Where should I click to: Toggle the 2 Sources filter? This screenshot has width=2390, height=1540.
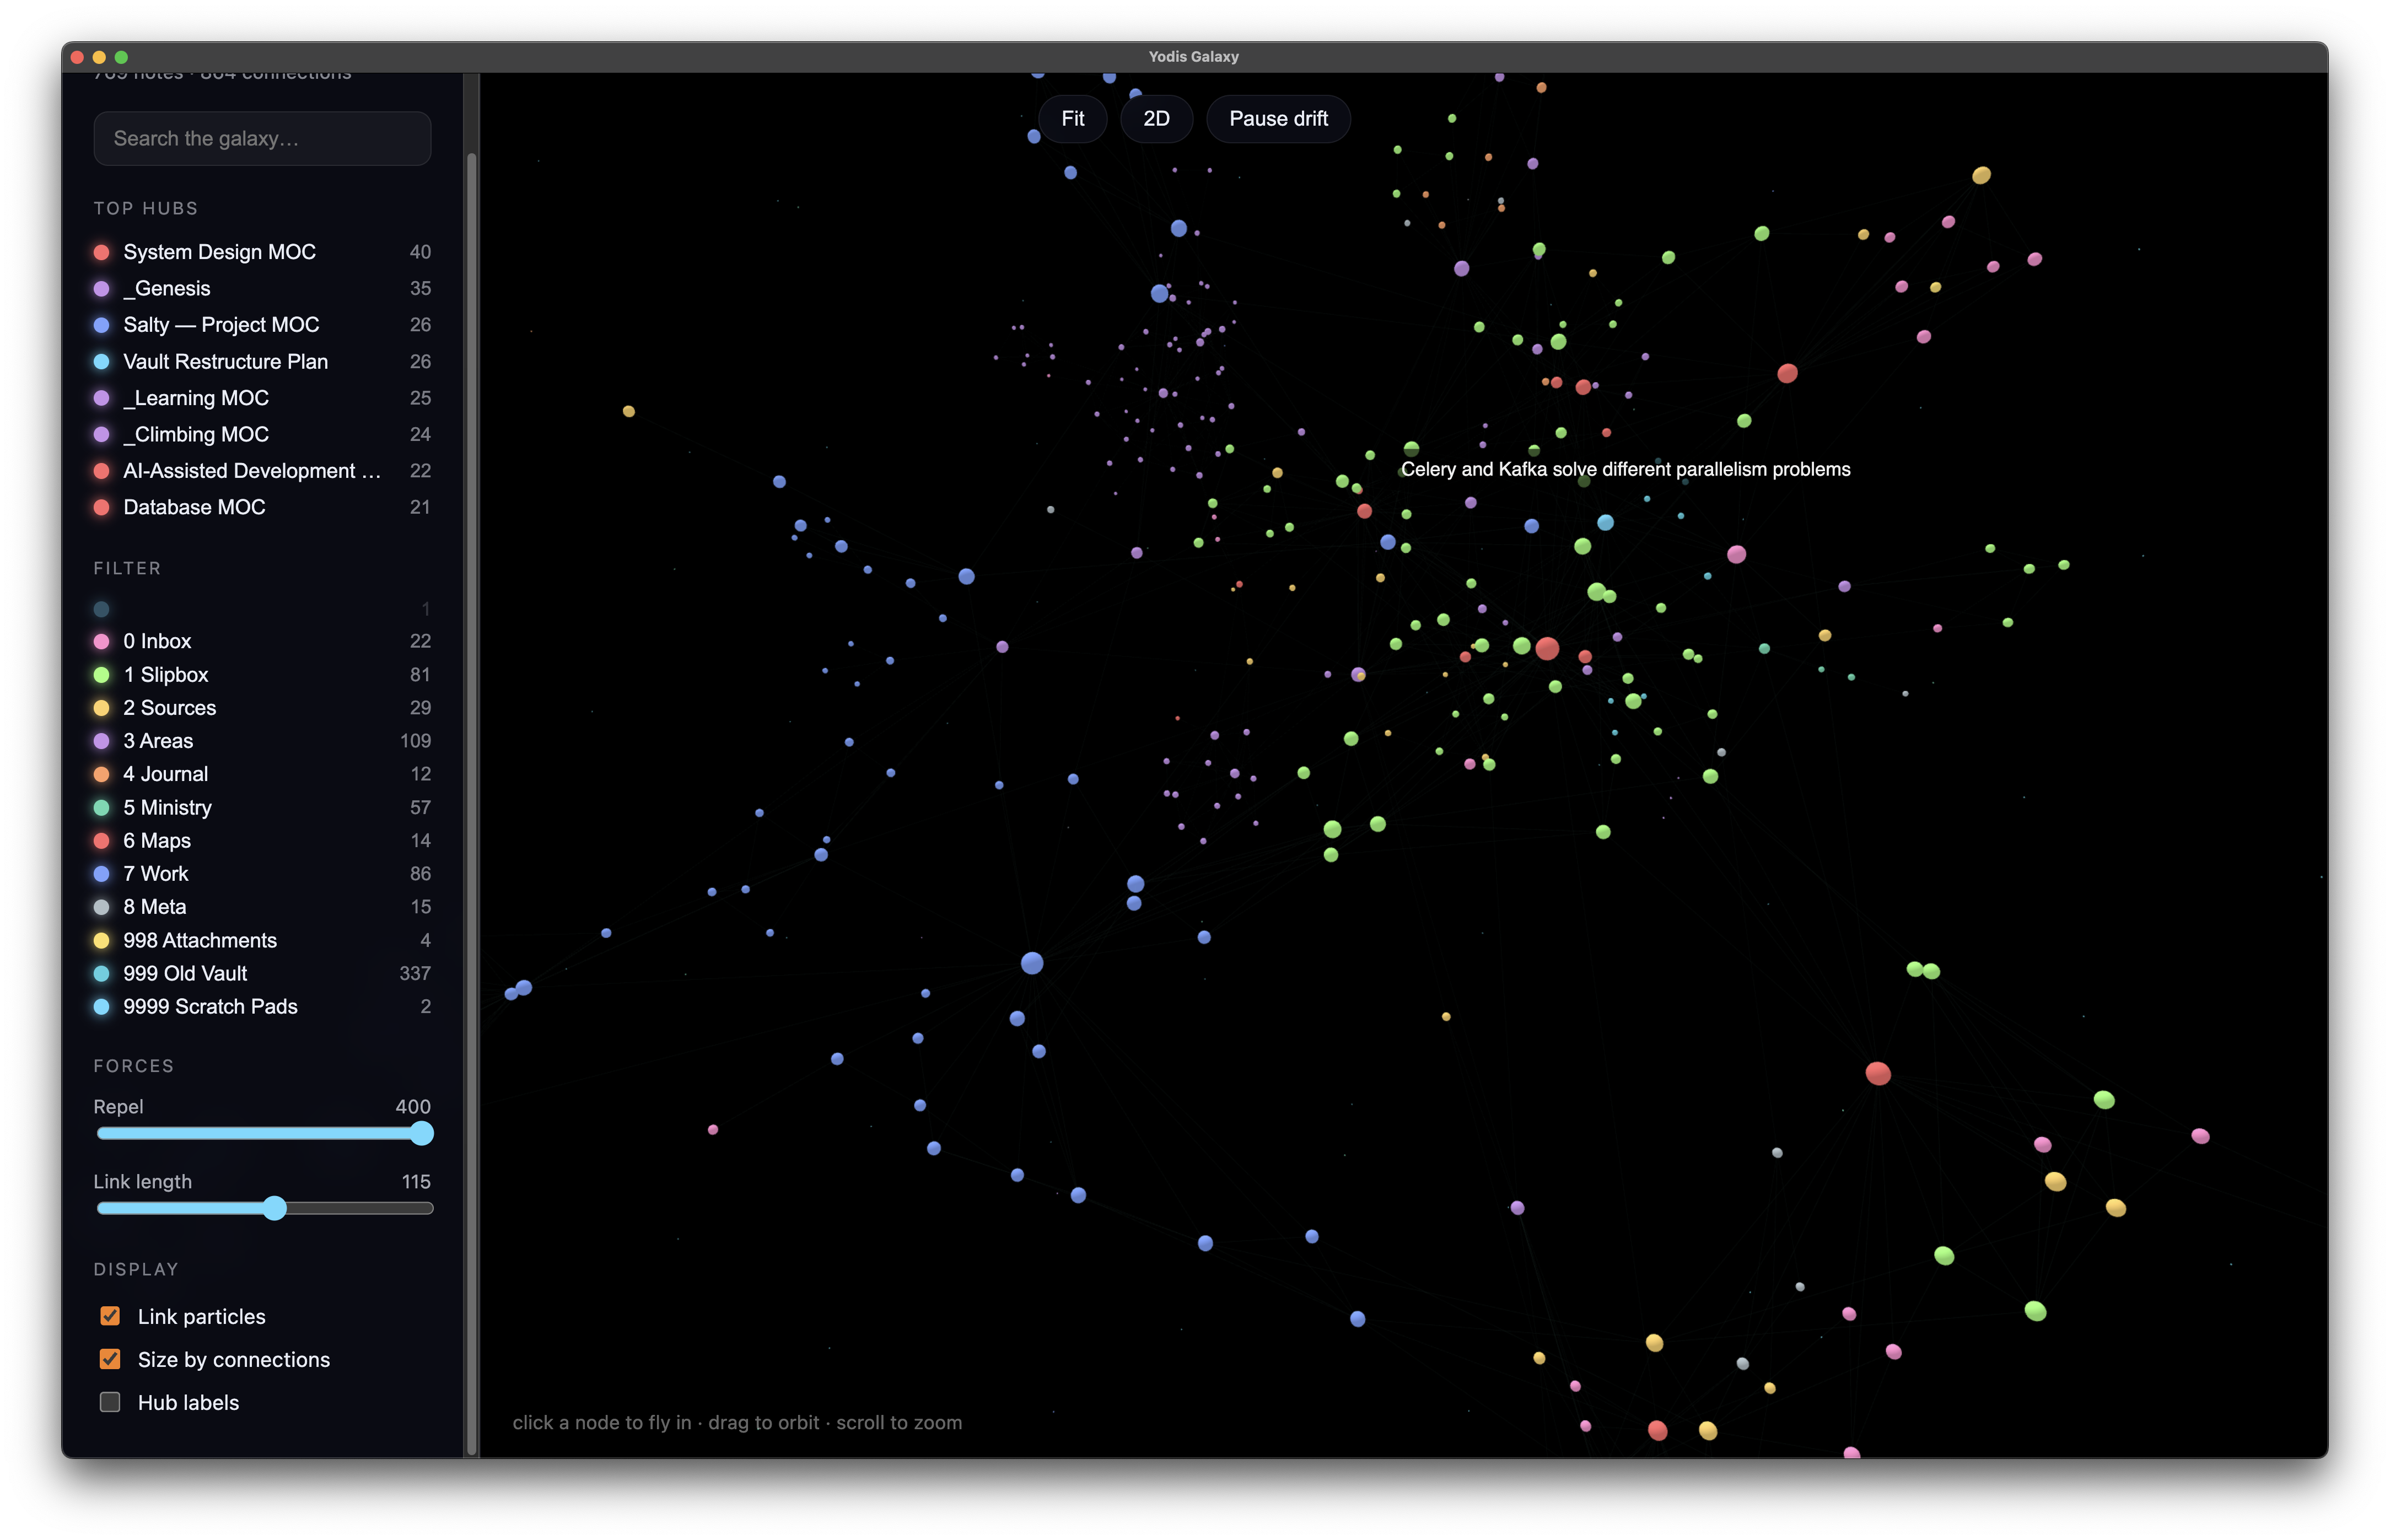point(262,708)
